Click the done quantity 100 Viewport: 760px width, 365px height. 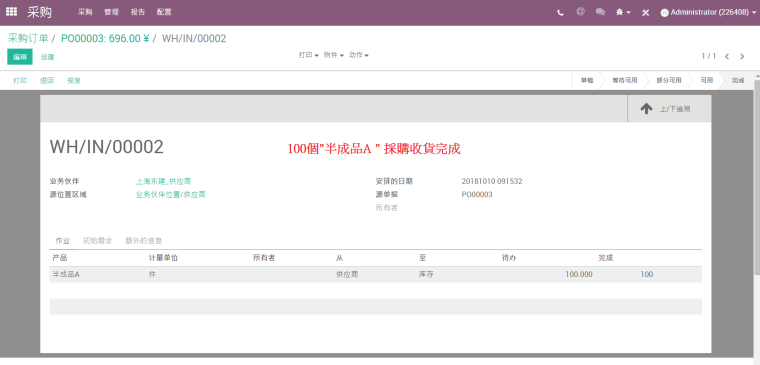coord(647,274)
